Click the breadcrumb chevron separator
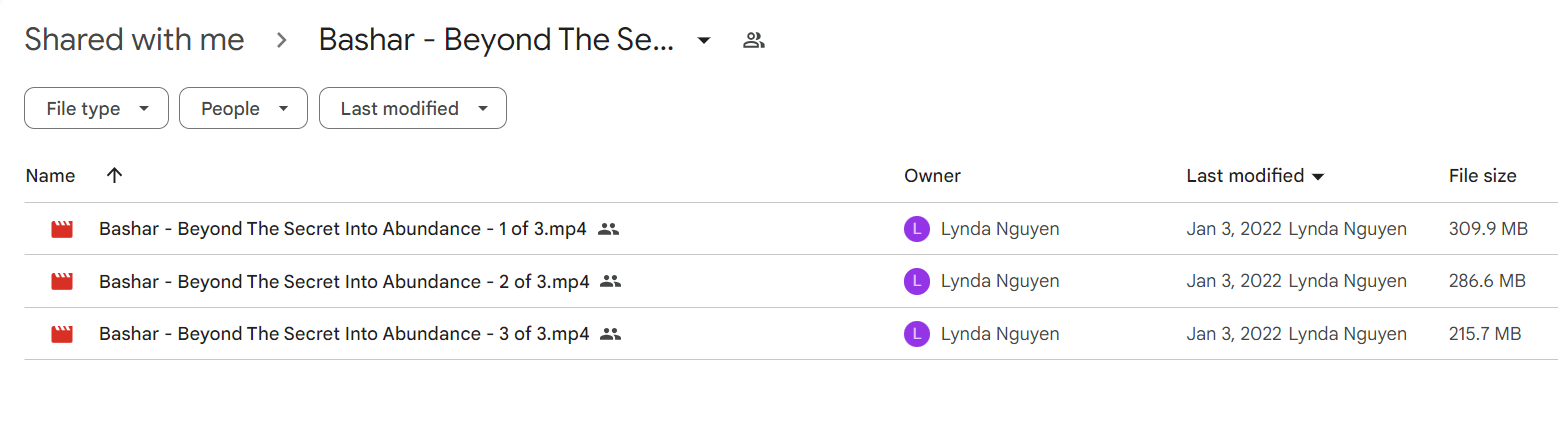The height and width of the screenshot is (446, 1558). coord(282,41)
